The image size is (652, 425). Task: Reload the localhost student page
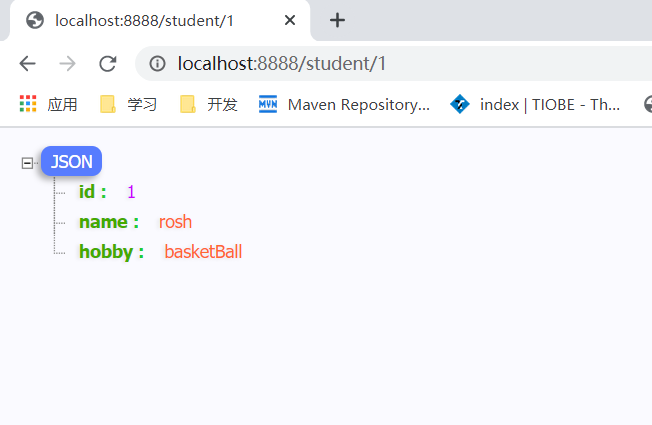pyautogui.click(x=107, y=64)
